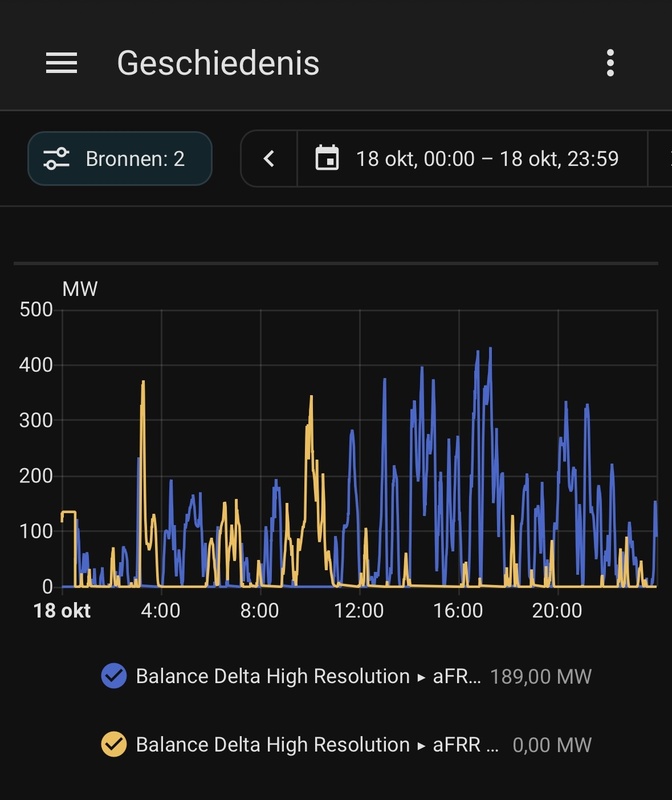Click the 300 y-axis label
Viewport: 672px width, 800px height.
tap(36, 420)
